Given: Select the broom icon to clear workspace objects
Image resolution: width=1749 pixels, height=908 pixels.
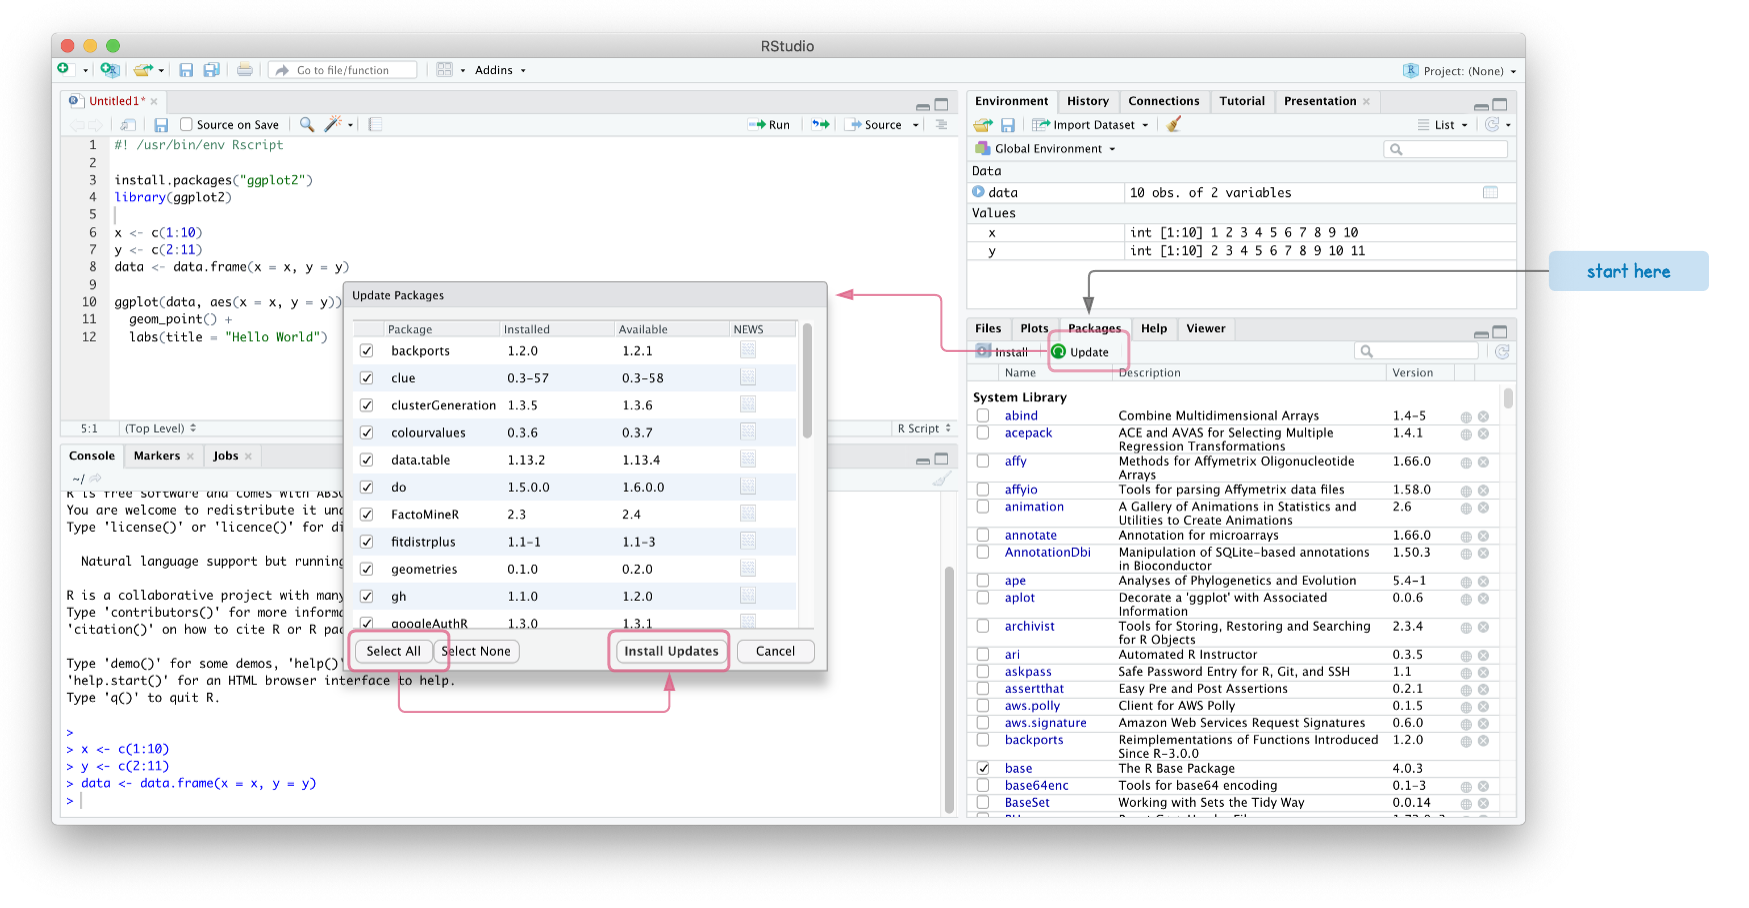Looking at the screenshot, I should 1172,124.
